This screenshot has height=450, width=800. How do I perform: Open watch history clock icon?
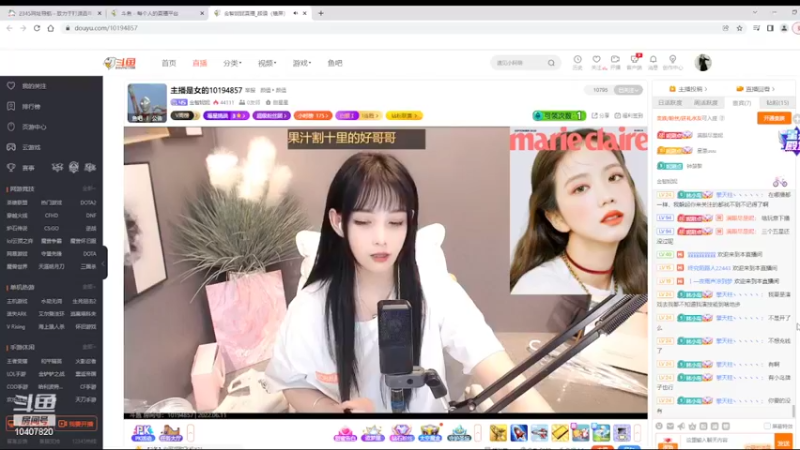pos(577,62)
